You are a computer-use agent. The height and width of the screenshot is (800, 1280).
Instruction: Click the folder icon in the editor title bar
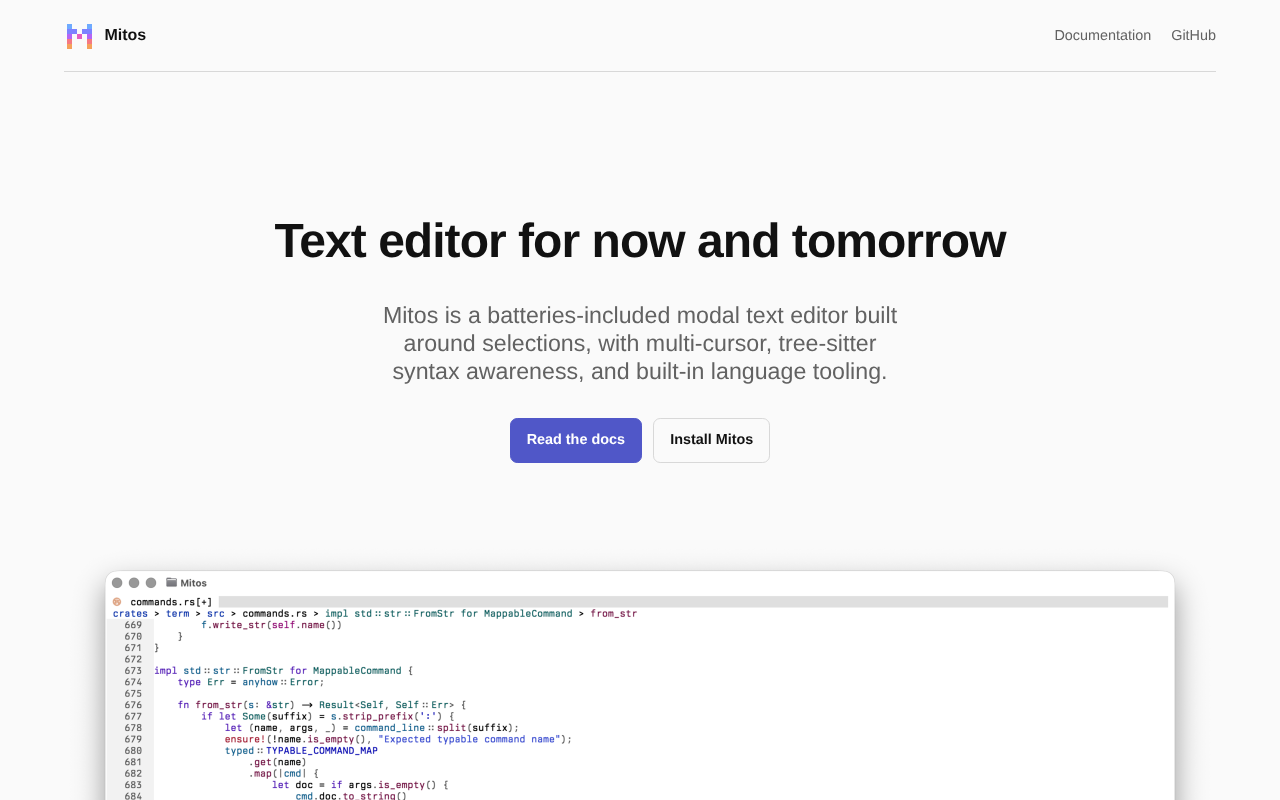171,582
